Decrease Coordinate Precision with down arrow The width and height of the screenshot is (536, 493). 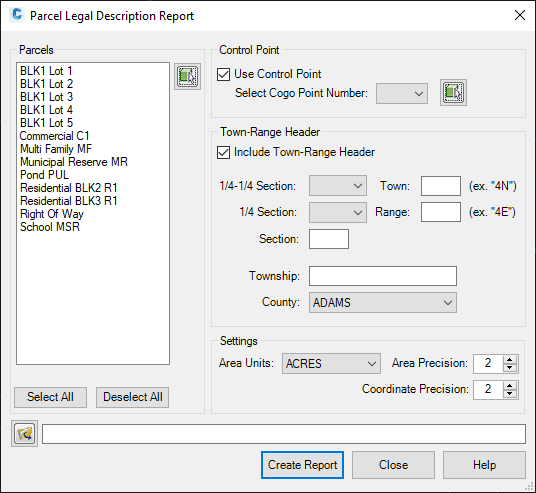(x=510, y=394)
